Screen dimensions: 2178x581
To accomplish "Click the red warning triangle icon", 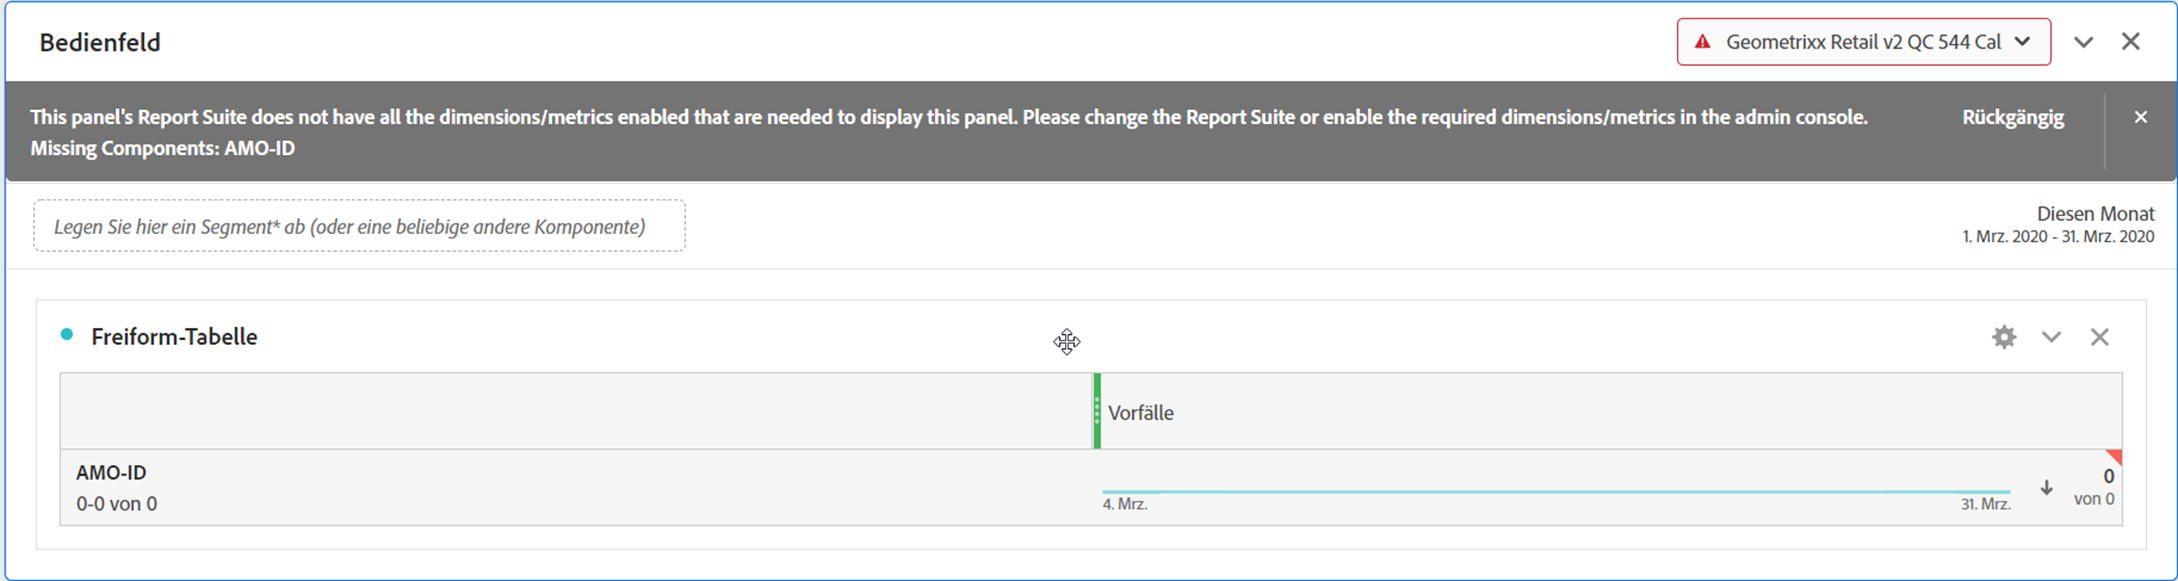I will (x=1702, y=42).
